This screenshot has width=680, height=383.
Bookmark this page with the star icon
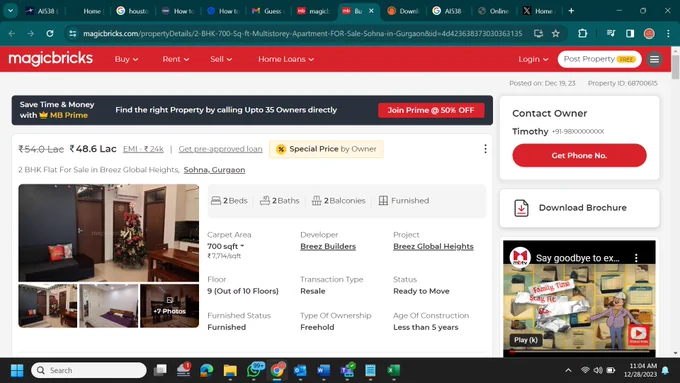556,33
